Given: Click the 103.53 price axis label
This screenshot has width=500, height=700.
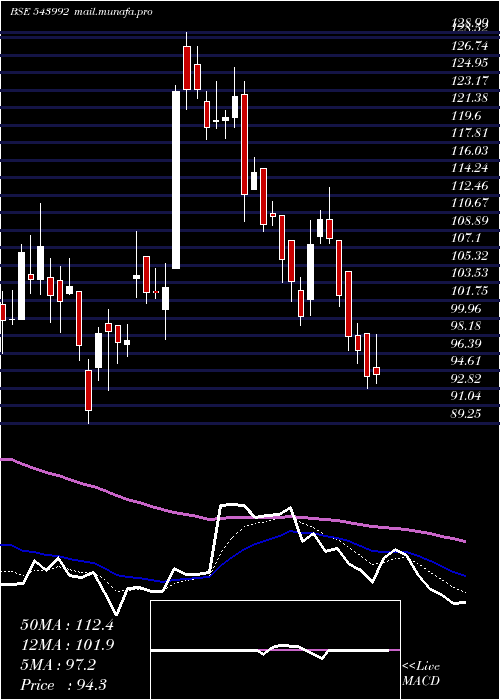Looking at the screenshot, I should tap(470, 272).
